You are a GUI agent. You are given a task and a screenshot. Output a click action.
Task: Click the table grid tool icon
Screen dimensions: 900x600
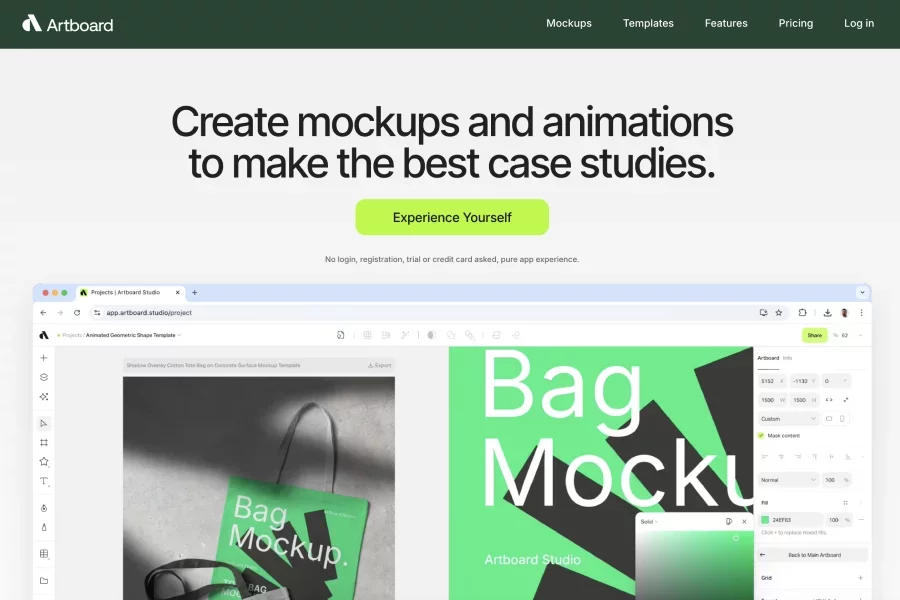pos(44,553)
